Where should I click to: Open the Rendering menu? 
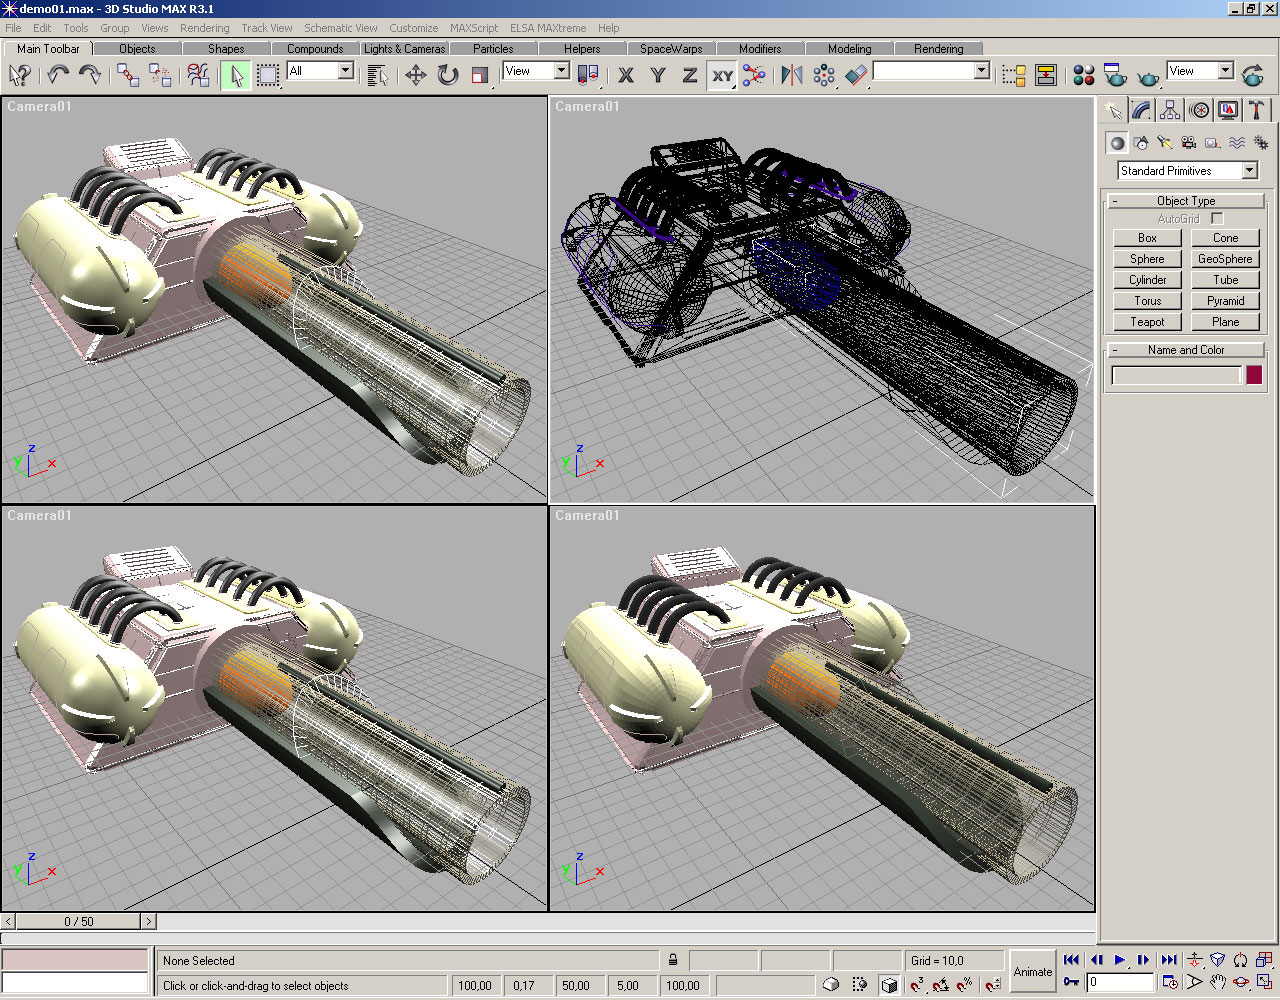tap(204, 28)
